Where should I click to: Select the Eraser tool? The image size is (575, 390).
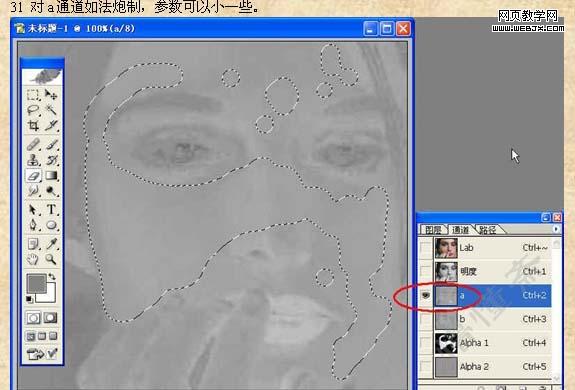pyautogui.click(x=33, y=176)
